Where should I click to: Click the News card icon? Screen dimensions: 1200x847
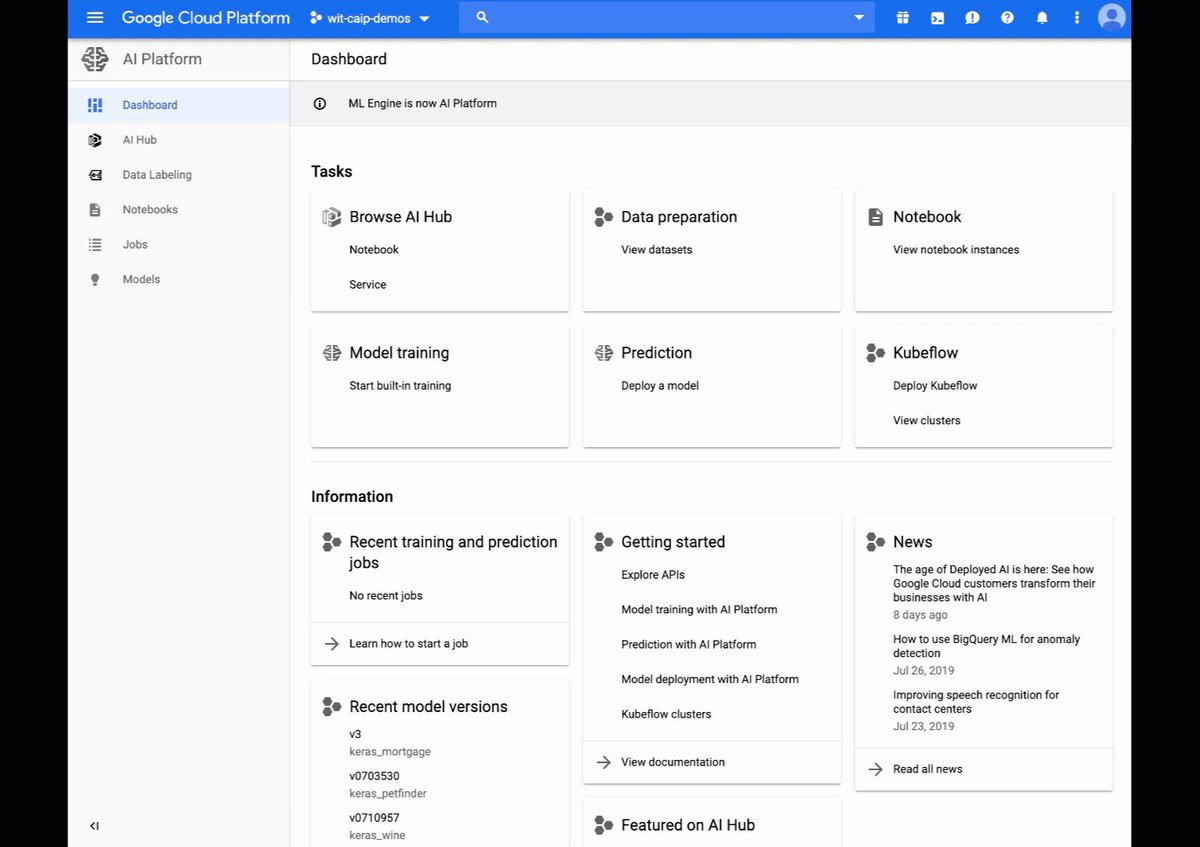[876, 542]
